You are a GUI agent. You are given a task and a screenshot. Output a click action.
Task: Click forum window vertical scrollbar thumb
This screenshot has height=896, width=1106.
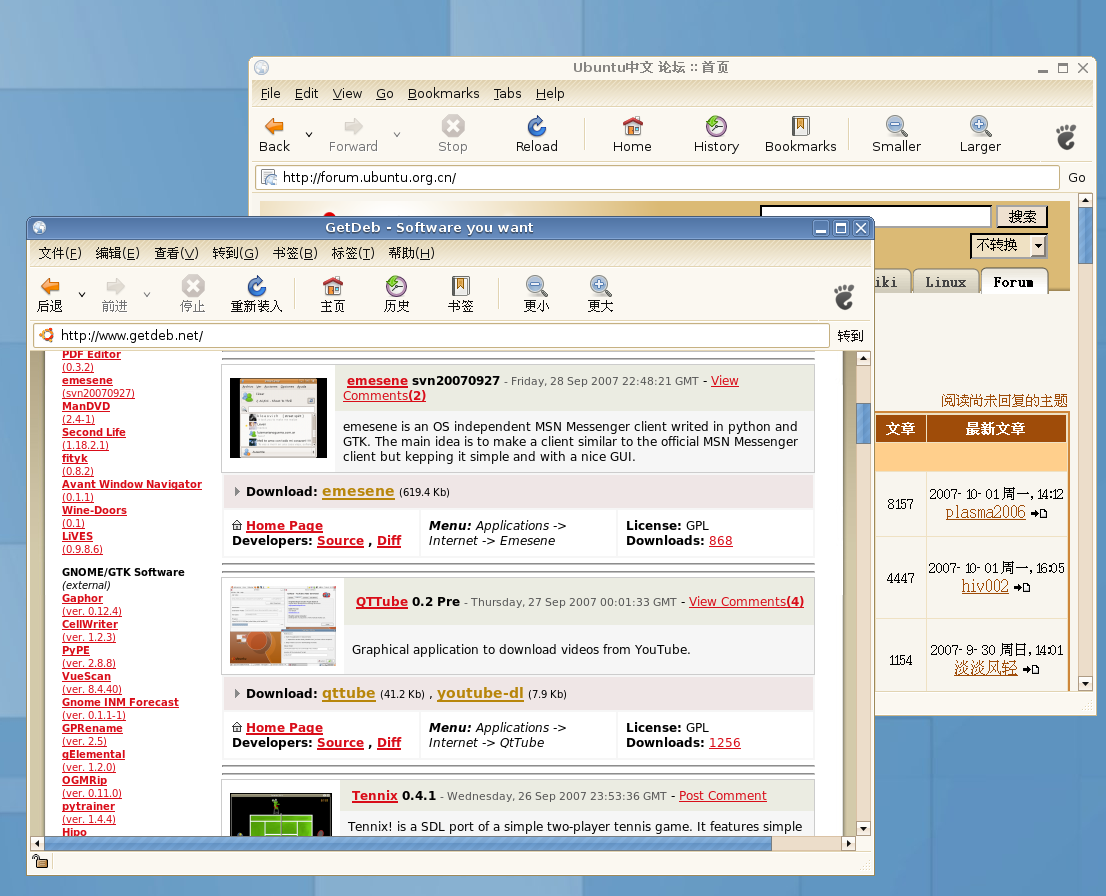(1086, 236)
